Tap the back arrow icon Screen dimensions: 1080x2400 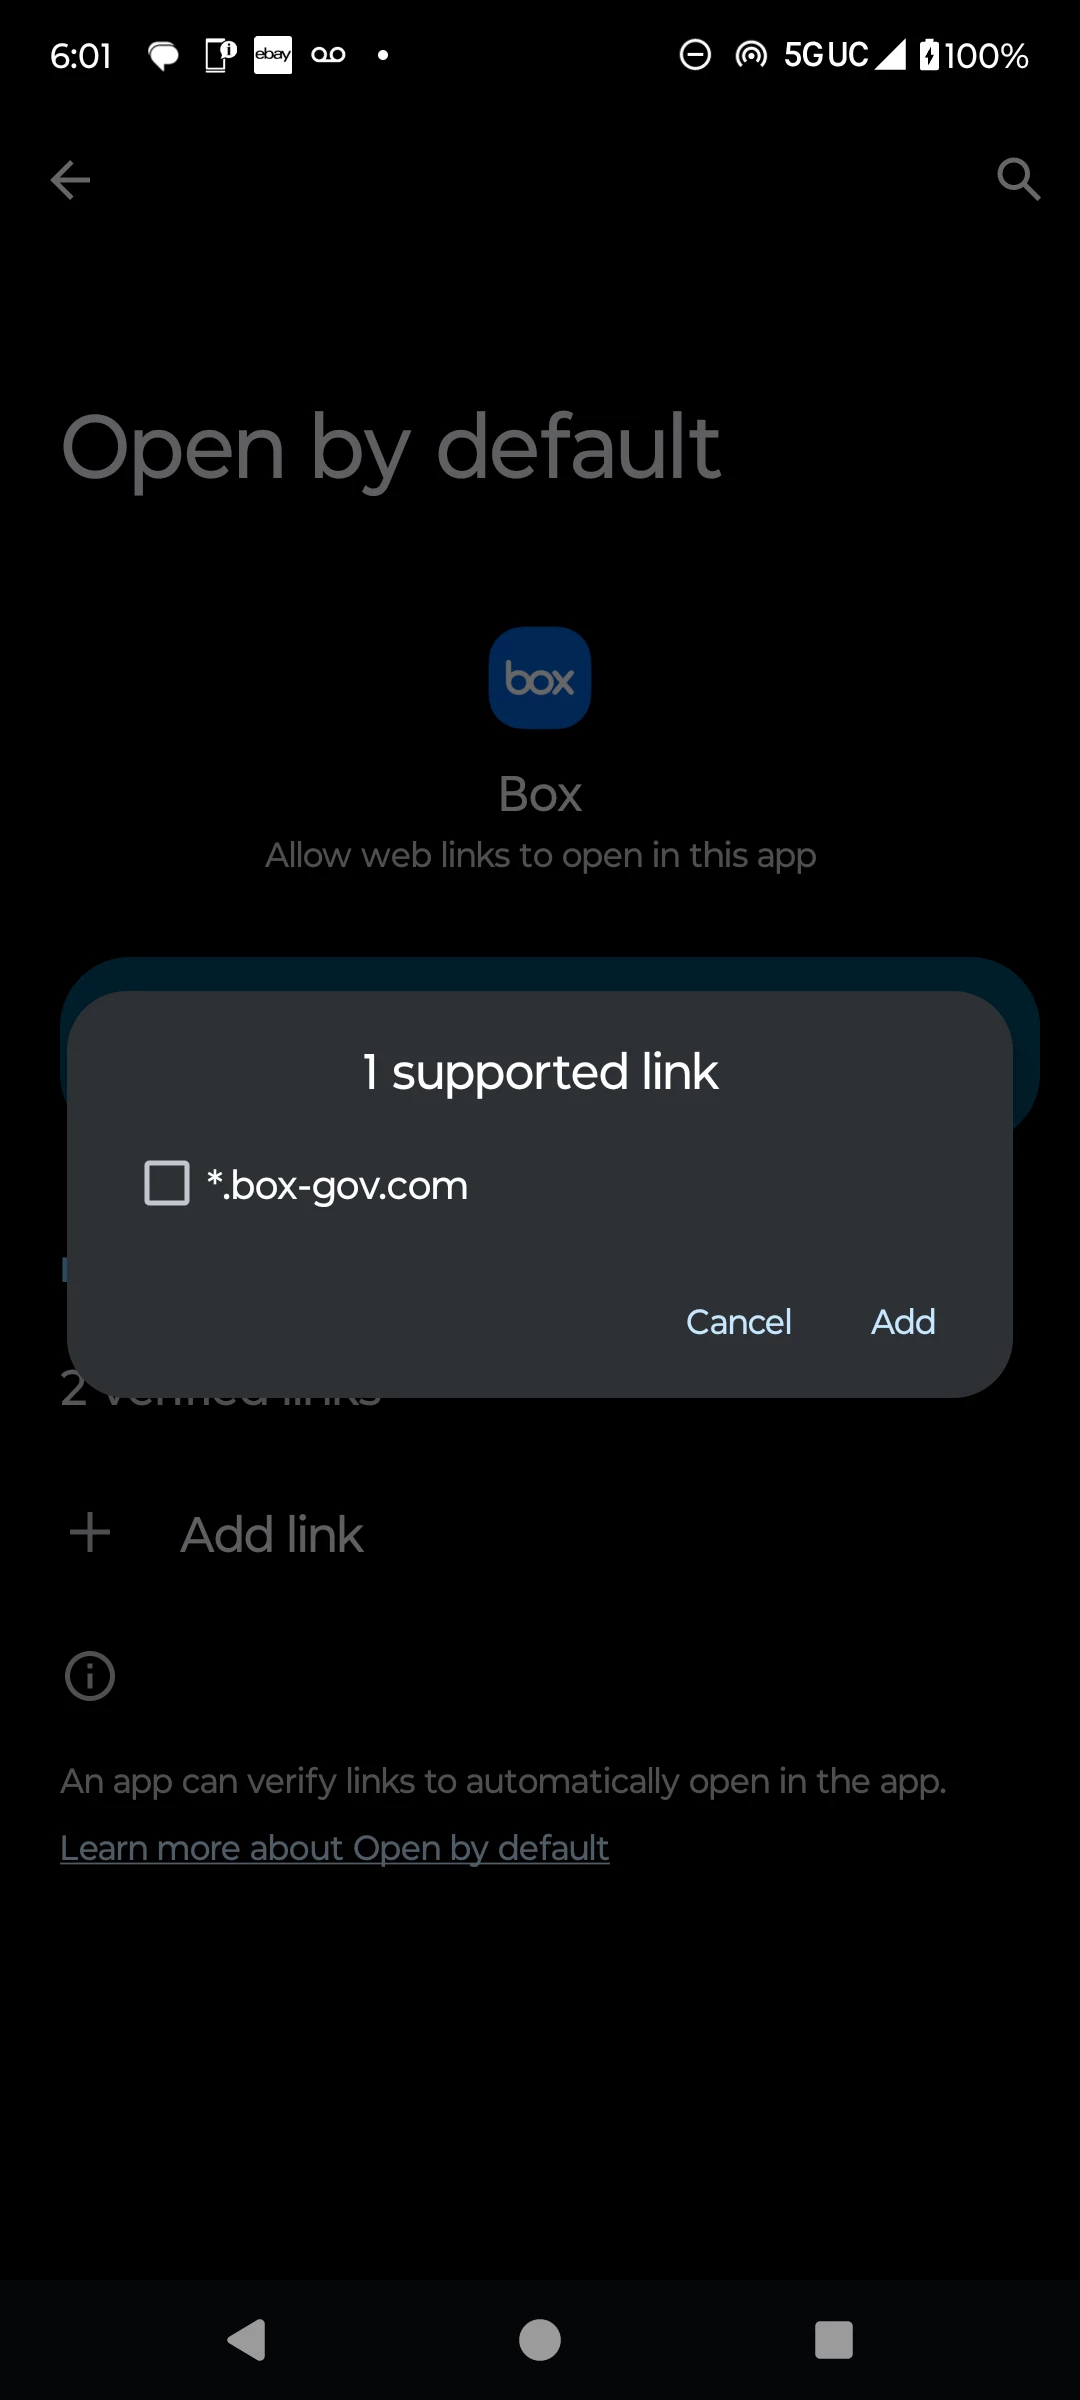coord(70,180)
